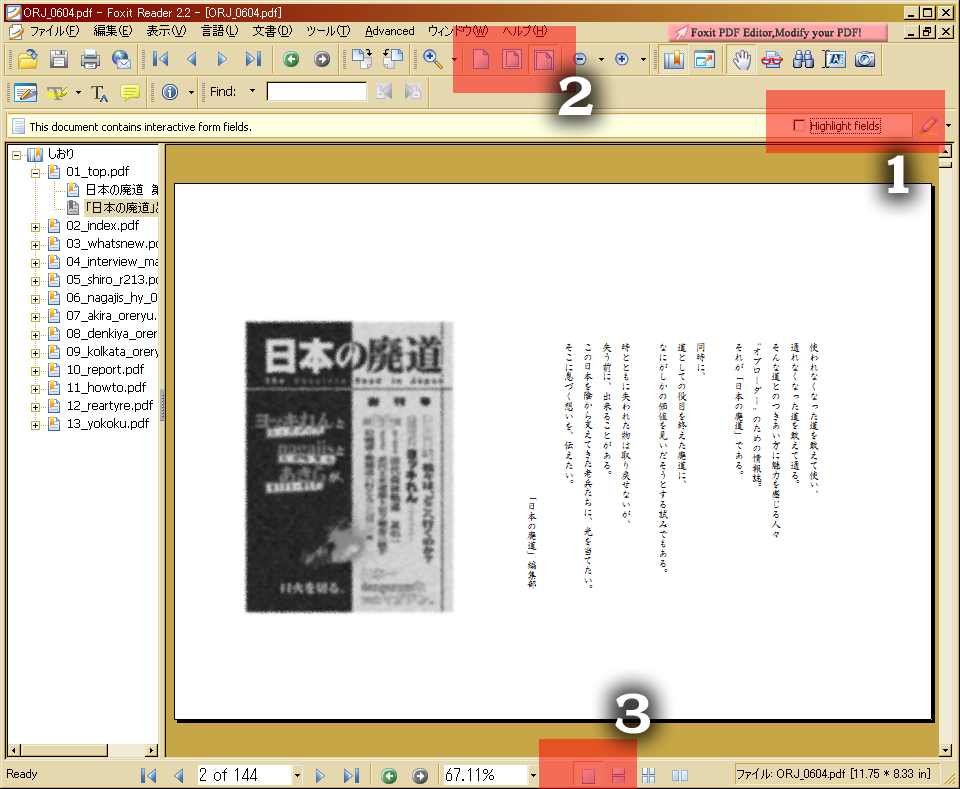Click the TA text tool icon
Screen dimensions: 960x789
tap(99, 92)
